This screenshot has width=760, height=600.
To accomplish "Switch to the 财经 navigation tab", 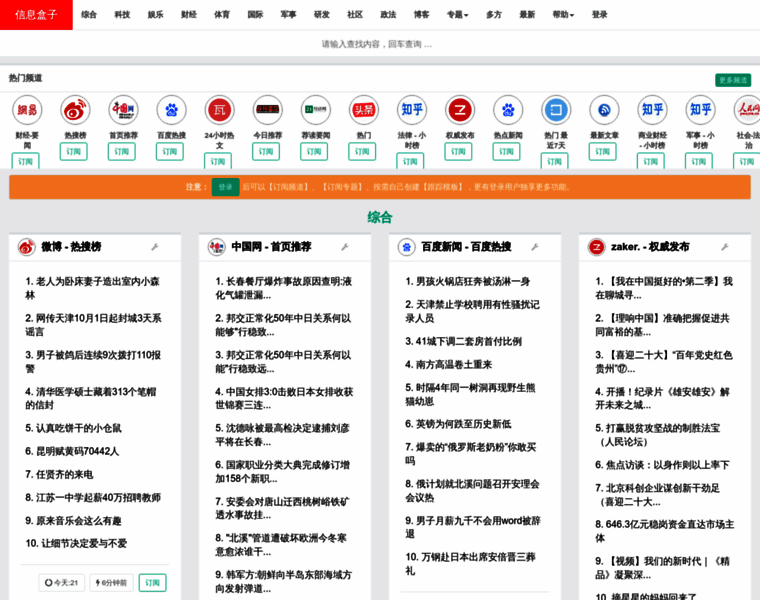I will [x=189, y=15].
